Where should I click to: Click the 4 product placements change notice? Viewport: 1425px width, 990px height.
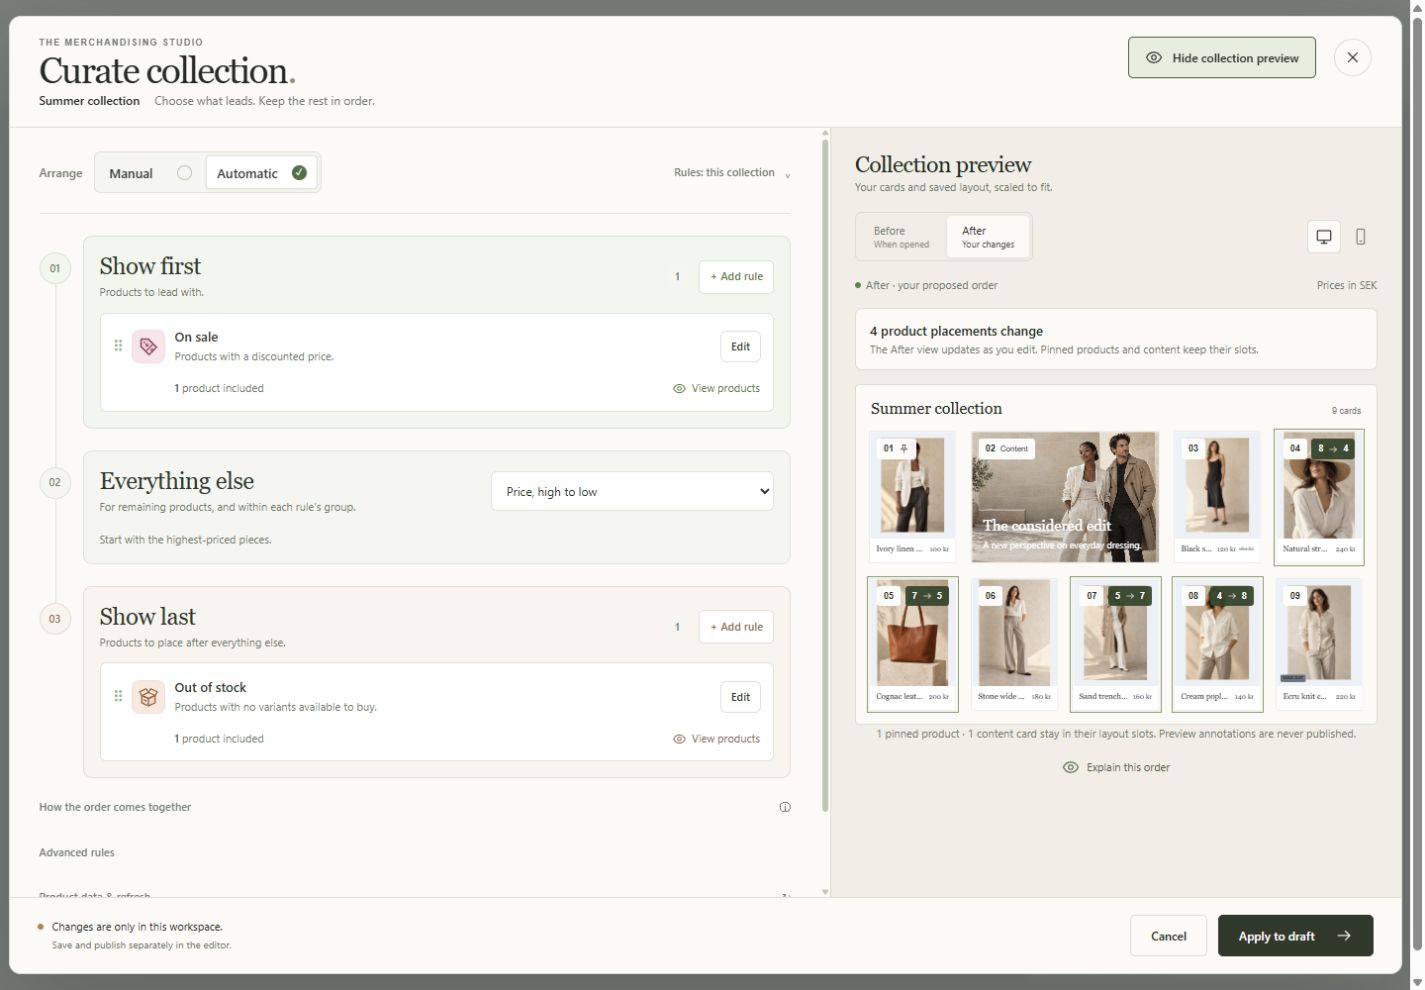point(1116,339)
